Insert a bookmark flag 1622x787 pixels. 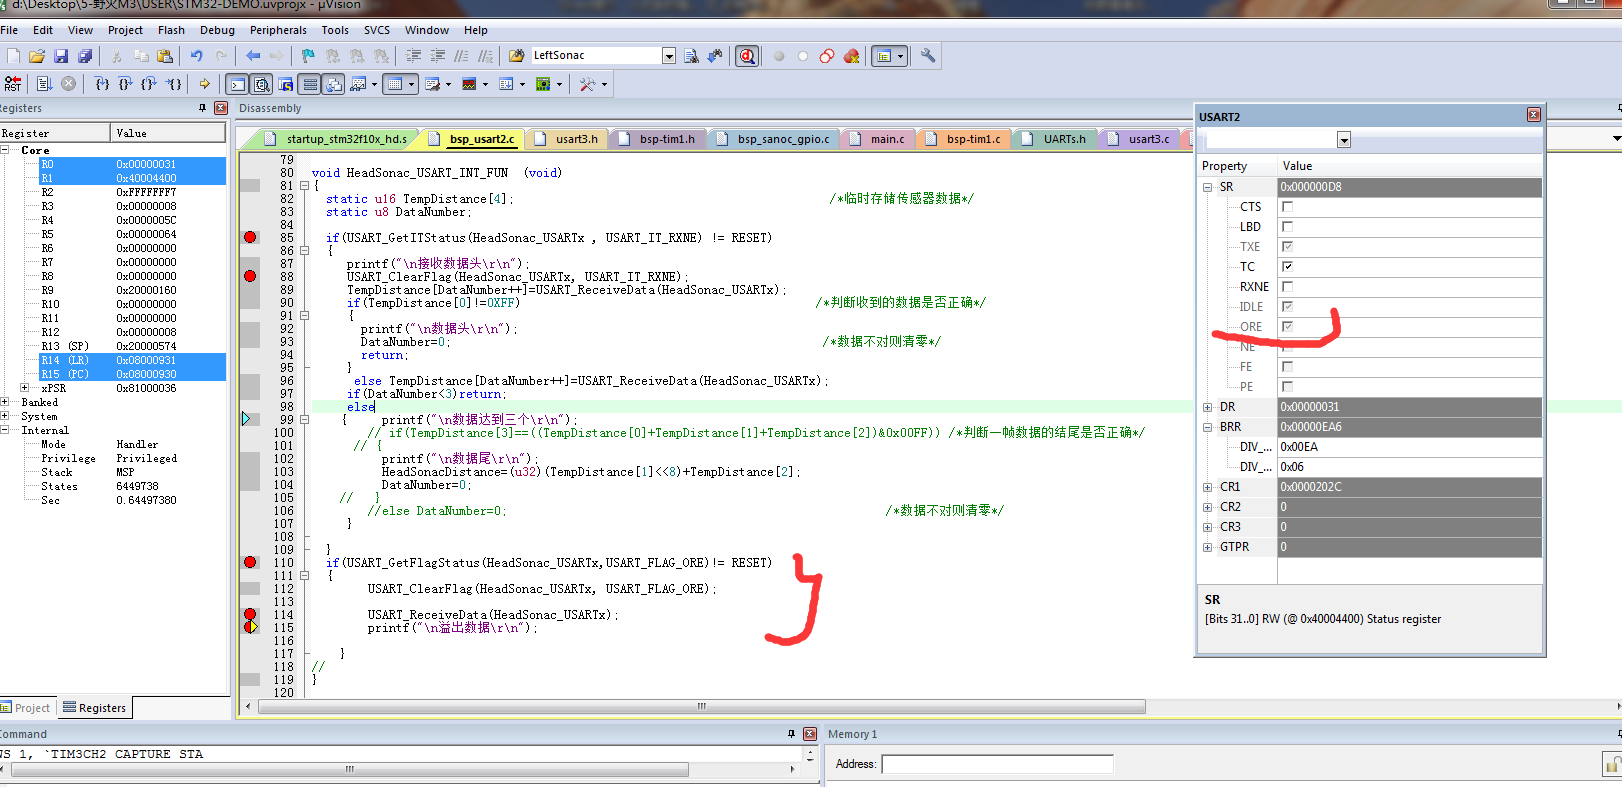point(308,56)
